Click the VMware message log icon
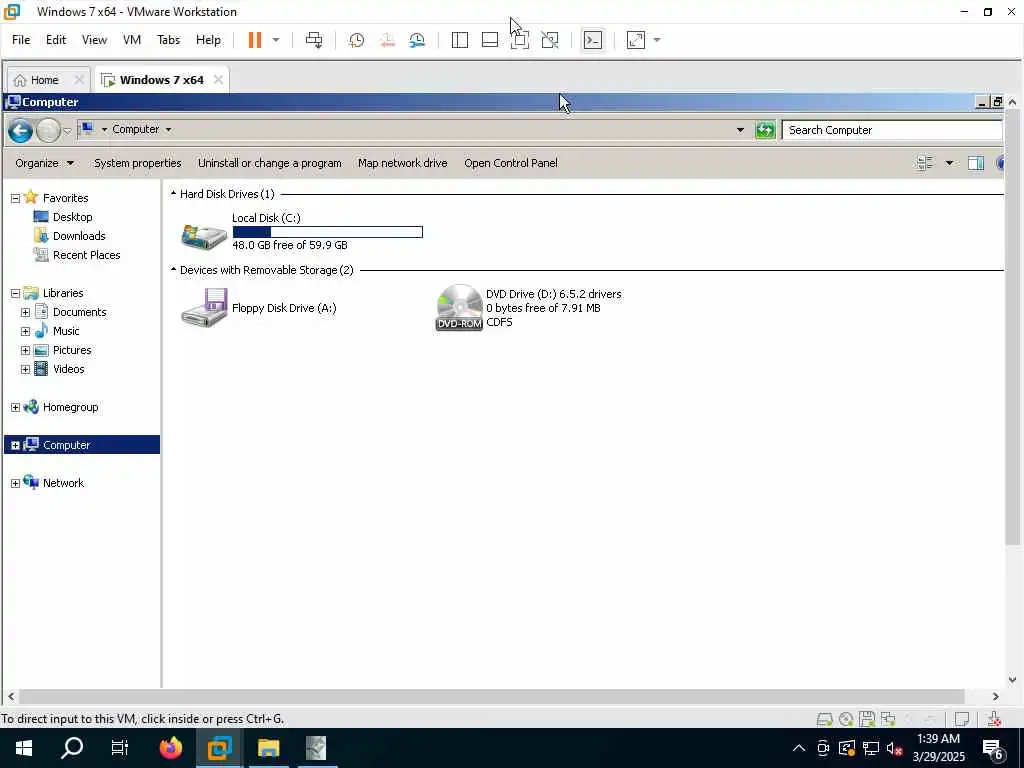The image size is (1024, 768). point(961,719)
